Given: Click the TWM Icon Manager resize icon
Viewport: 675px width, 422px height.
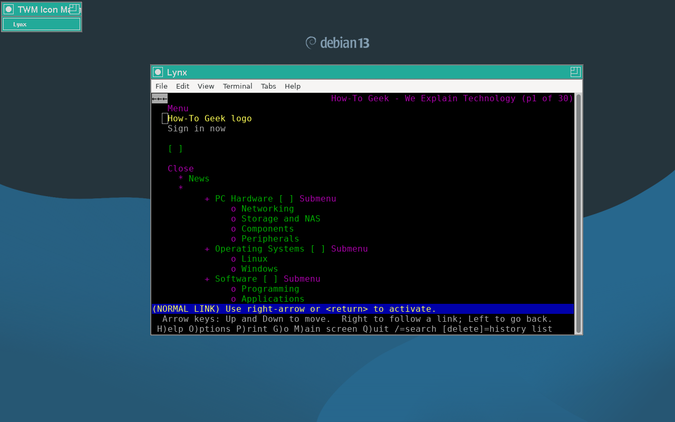Looking at the screenshot, I should pyautogui.click(x=74, y=9).
